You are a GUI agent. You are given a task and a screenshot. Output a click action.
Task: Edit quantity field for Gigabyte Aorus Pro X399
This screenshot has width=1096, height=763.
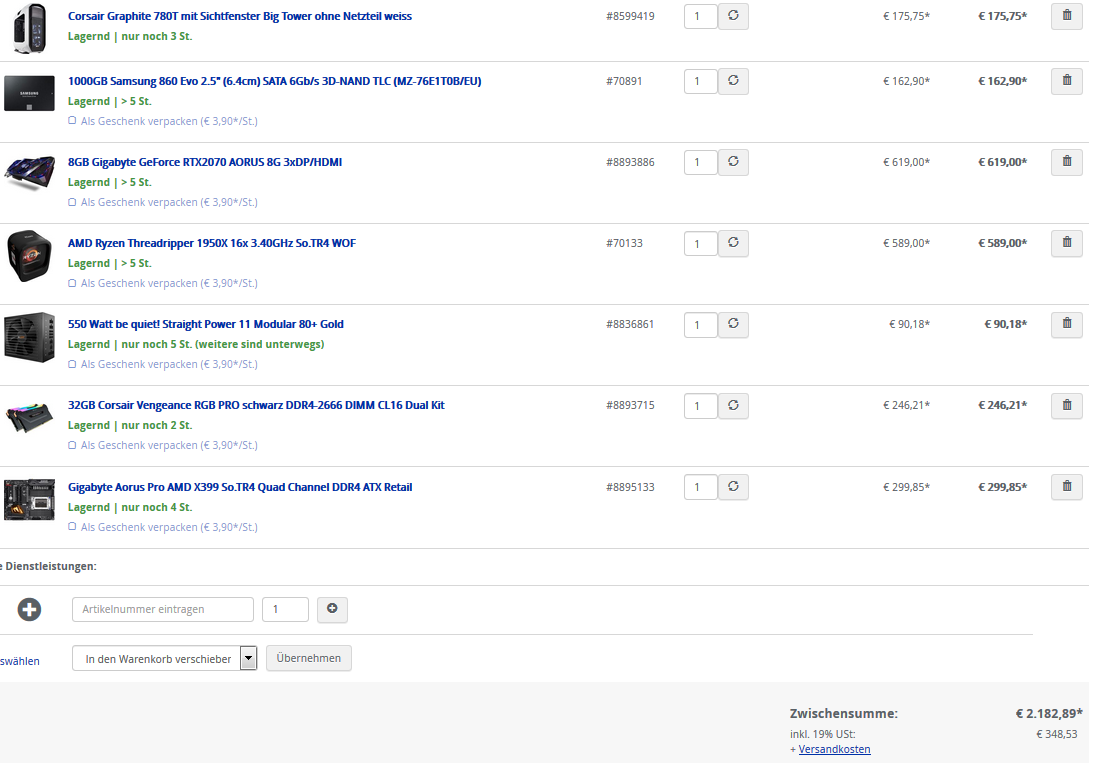(x=700, y=487)
